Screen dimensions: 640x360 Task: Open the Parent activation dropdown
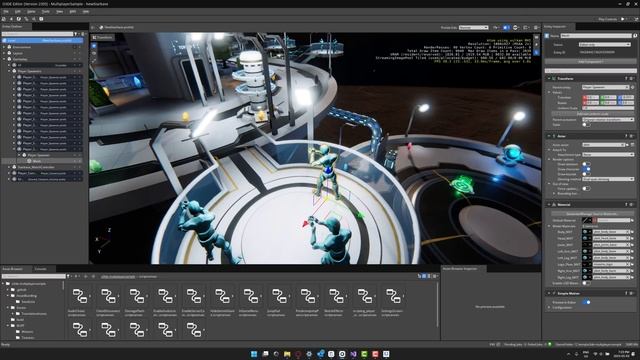tap(608, 120)
